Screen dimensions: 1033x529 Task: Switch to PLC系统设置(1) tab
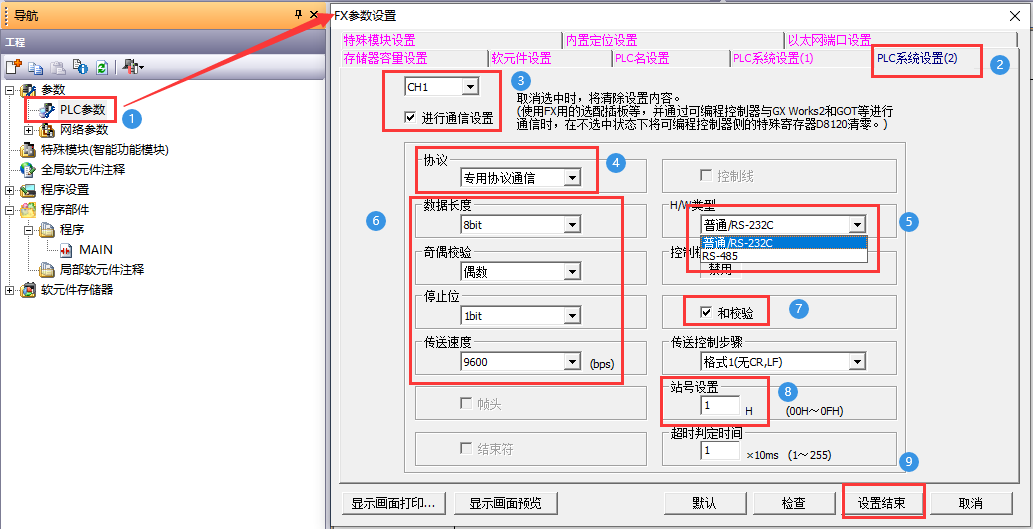773,58
